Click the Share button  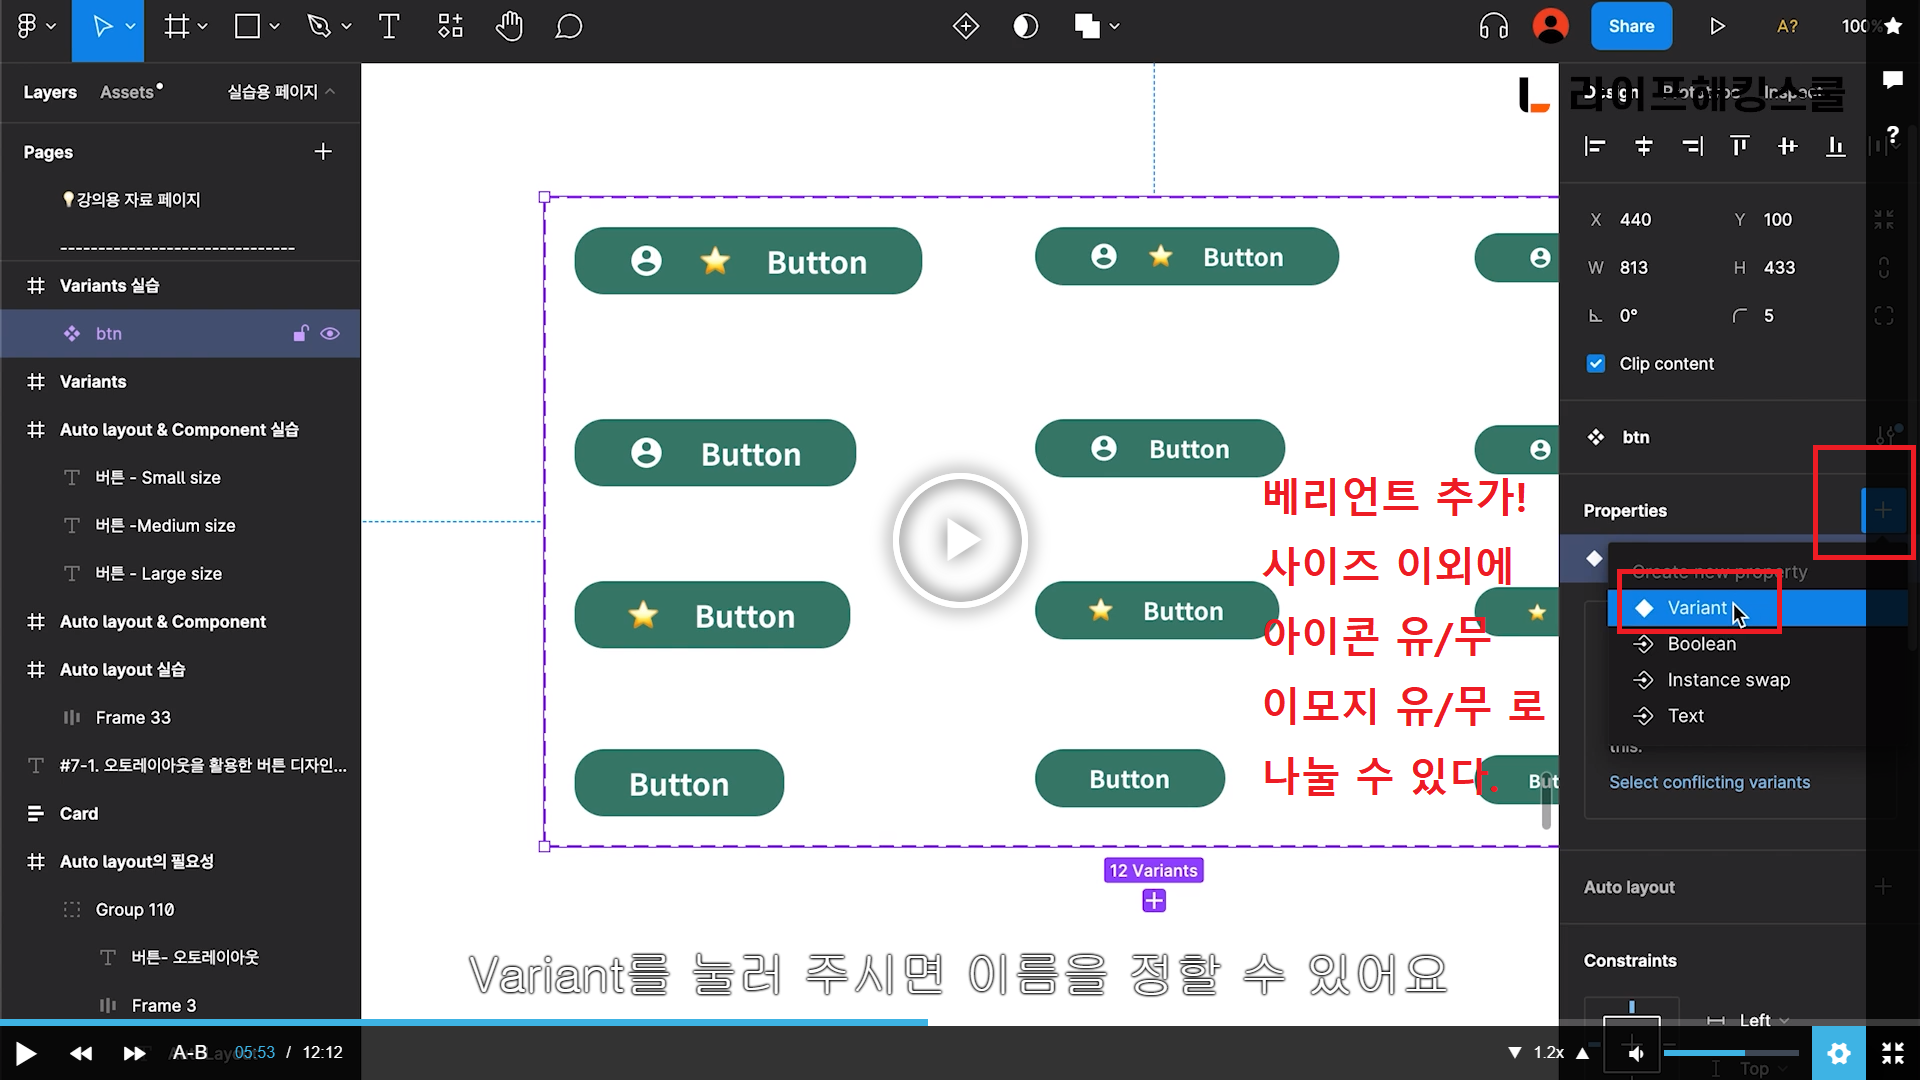pyautogui.click(x=1631, y=27)
